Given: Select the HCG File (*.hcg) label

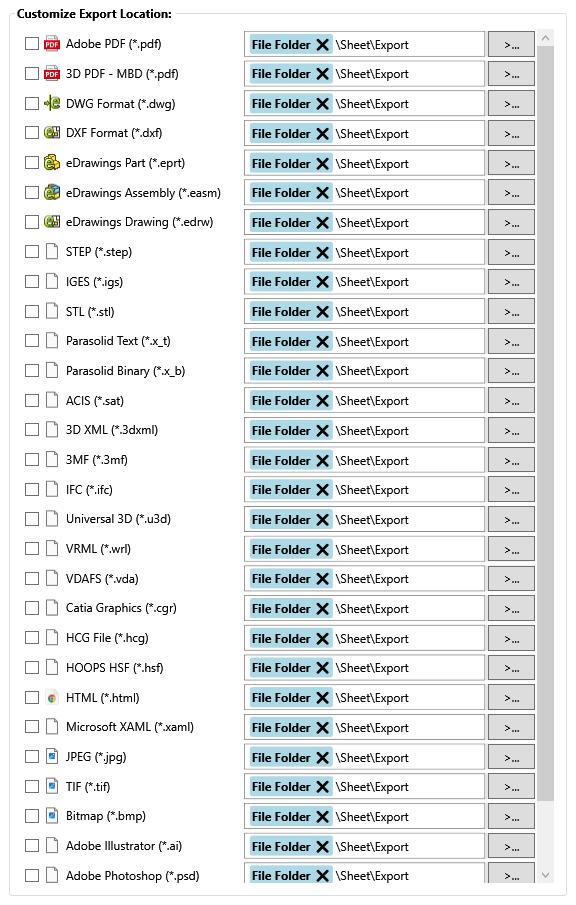Looking at the screenshot, I should tap(107, 638).
